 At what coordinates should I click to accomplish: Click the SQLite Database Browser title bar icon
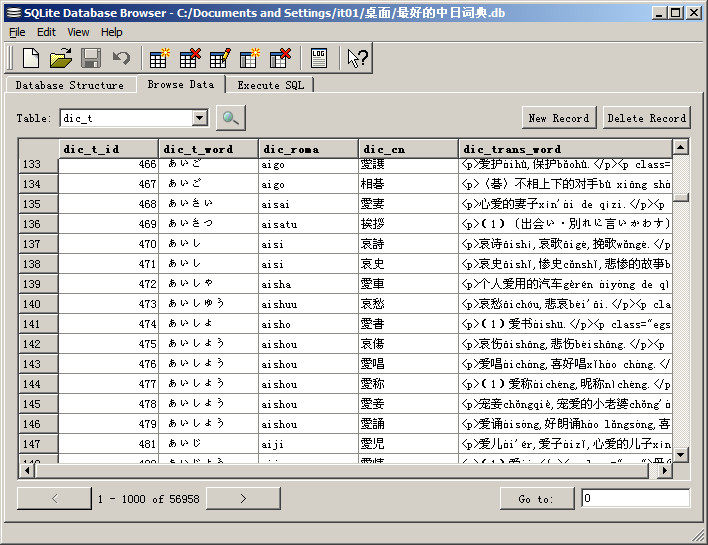coord(14,13)
